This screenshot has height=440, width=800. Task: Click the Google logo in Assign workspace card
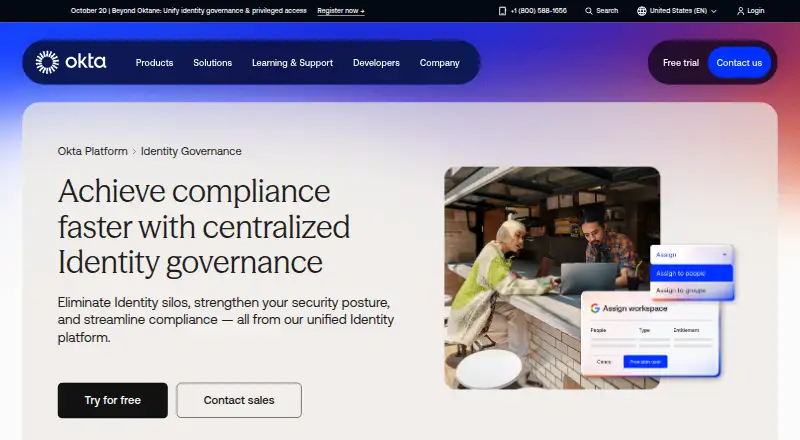(x=595, y=308)
